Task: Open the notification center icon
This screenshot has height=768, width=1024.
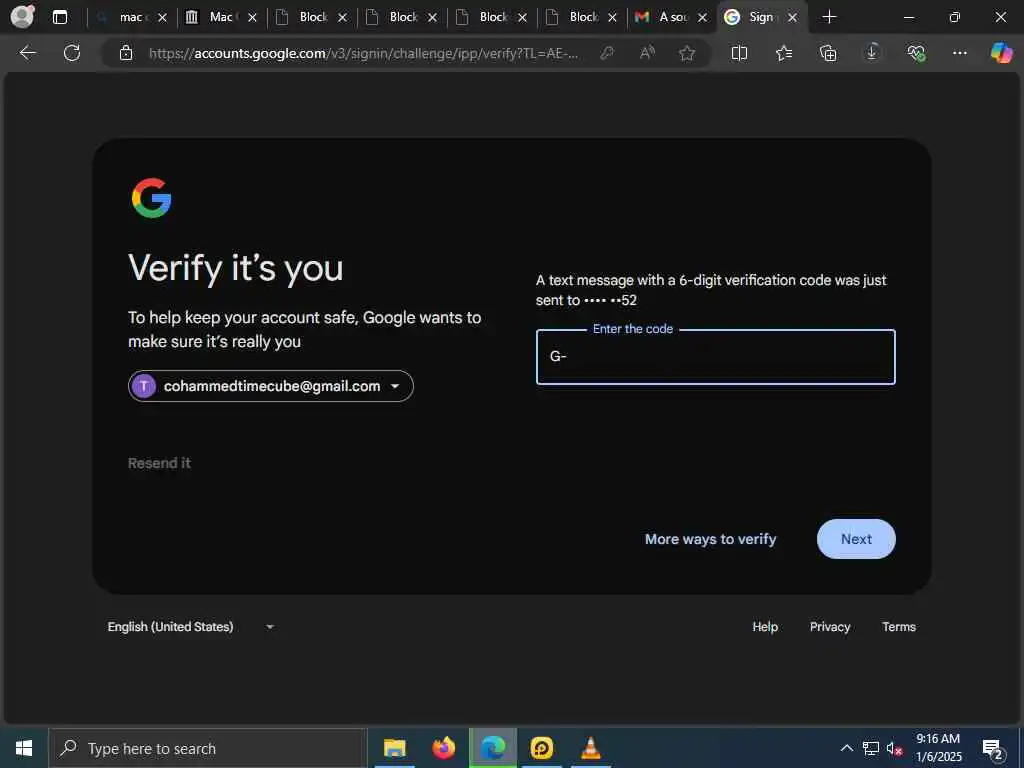Action: pyautogui.click(x=993, y=749)
